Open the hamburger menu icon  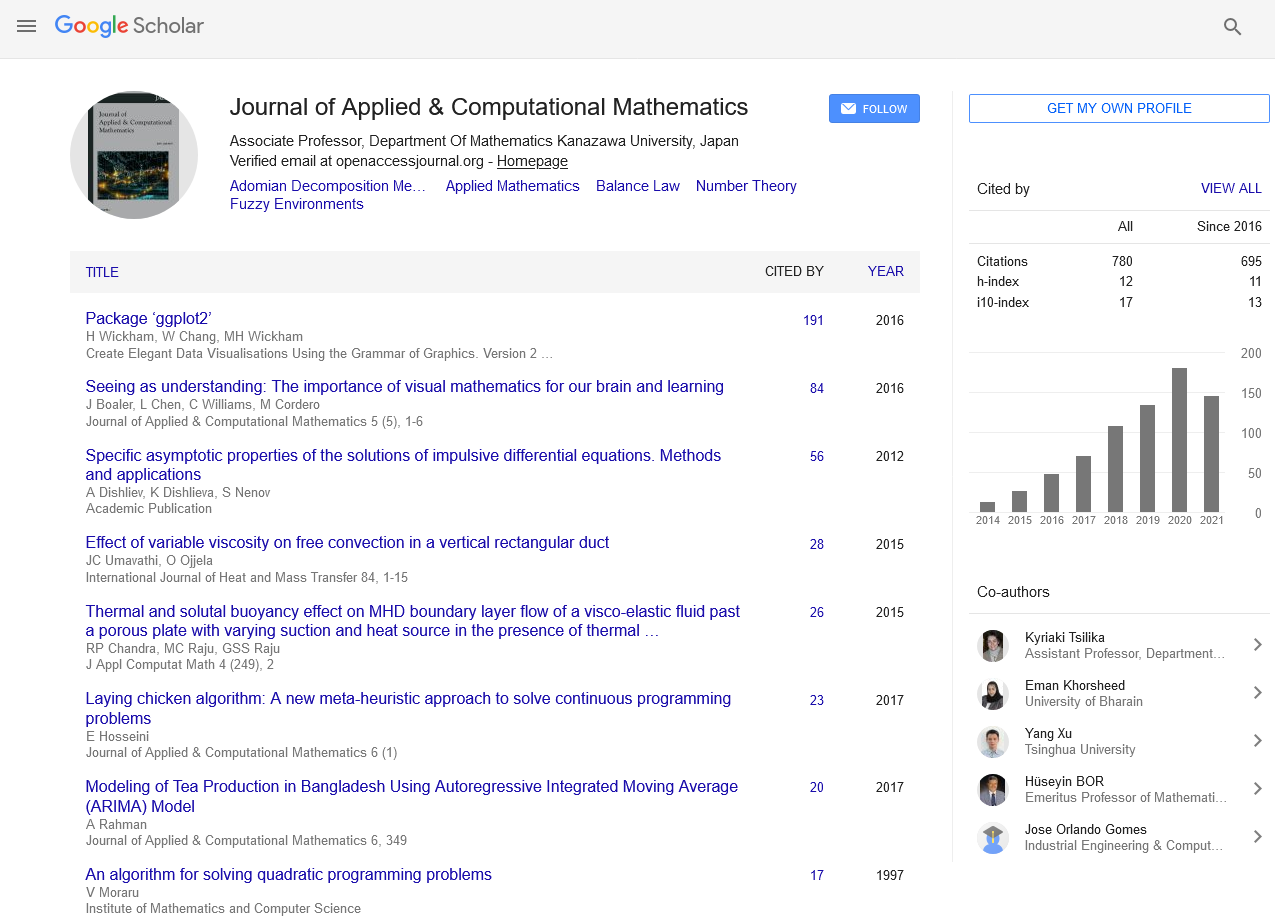point(27,26)
